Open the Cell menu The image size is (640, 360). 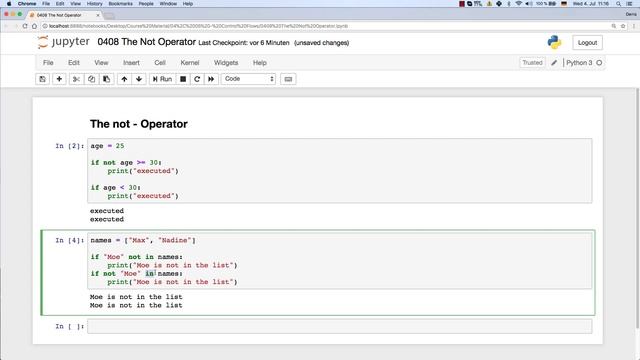[160, 63]
